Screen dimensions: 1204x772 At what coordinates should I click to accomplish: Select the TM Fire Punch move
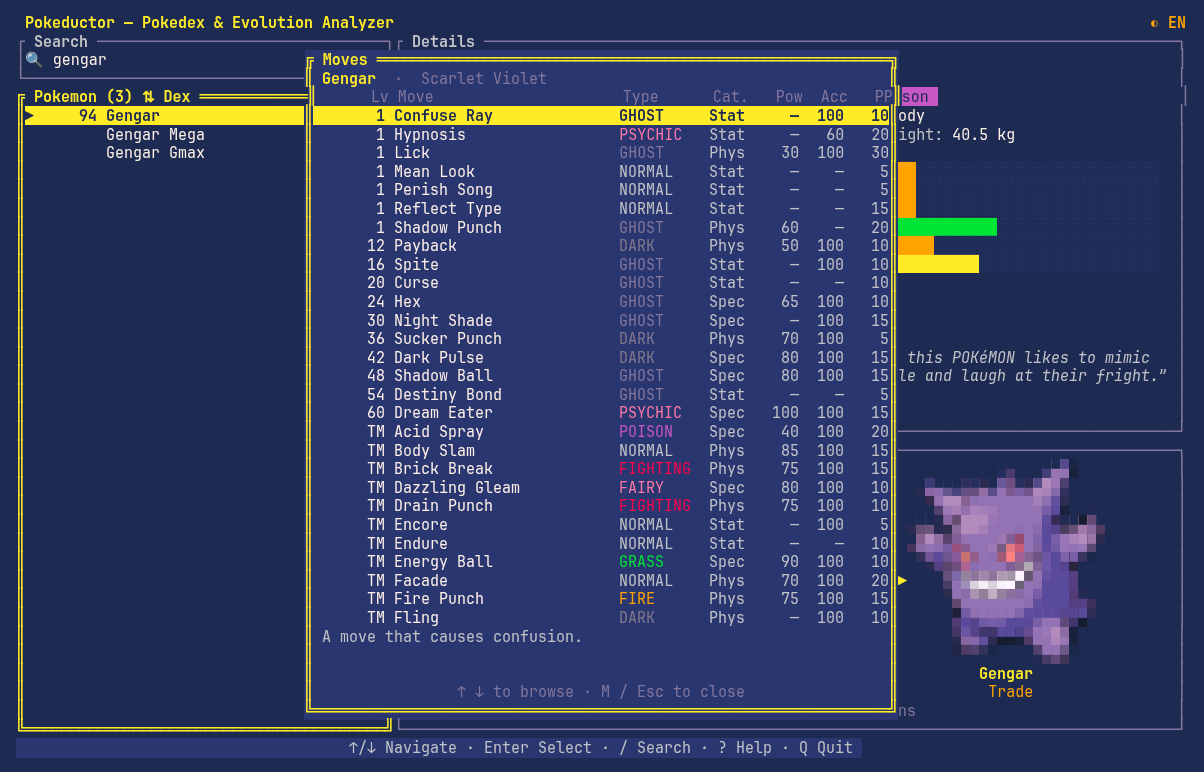point(602,598)
